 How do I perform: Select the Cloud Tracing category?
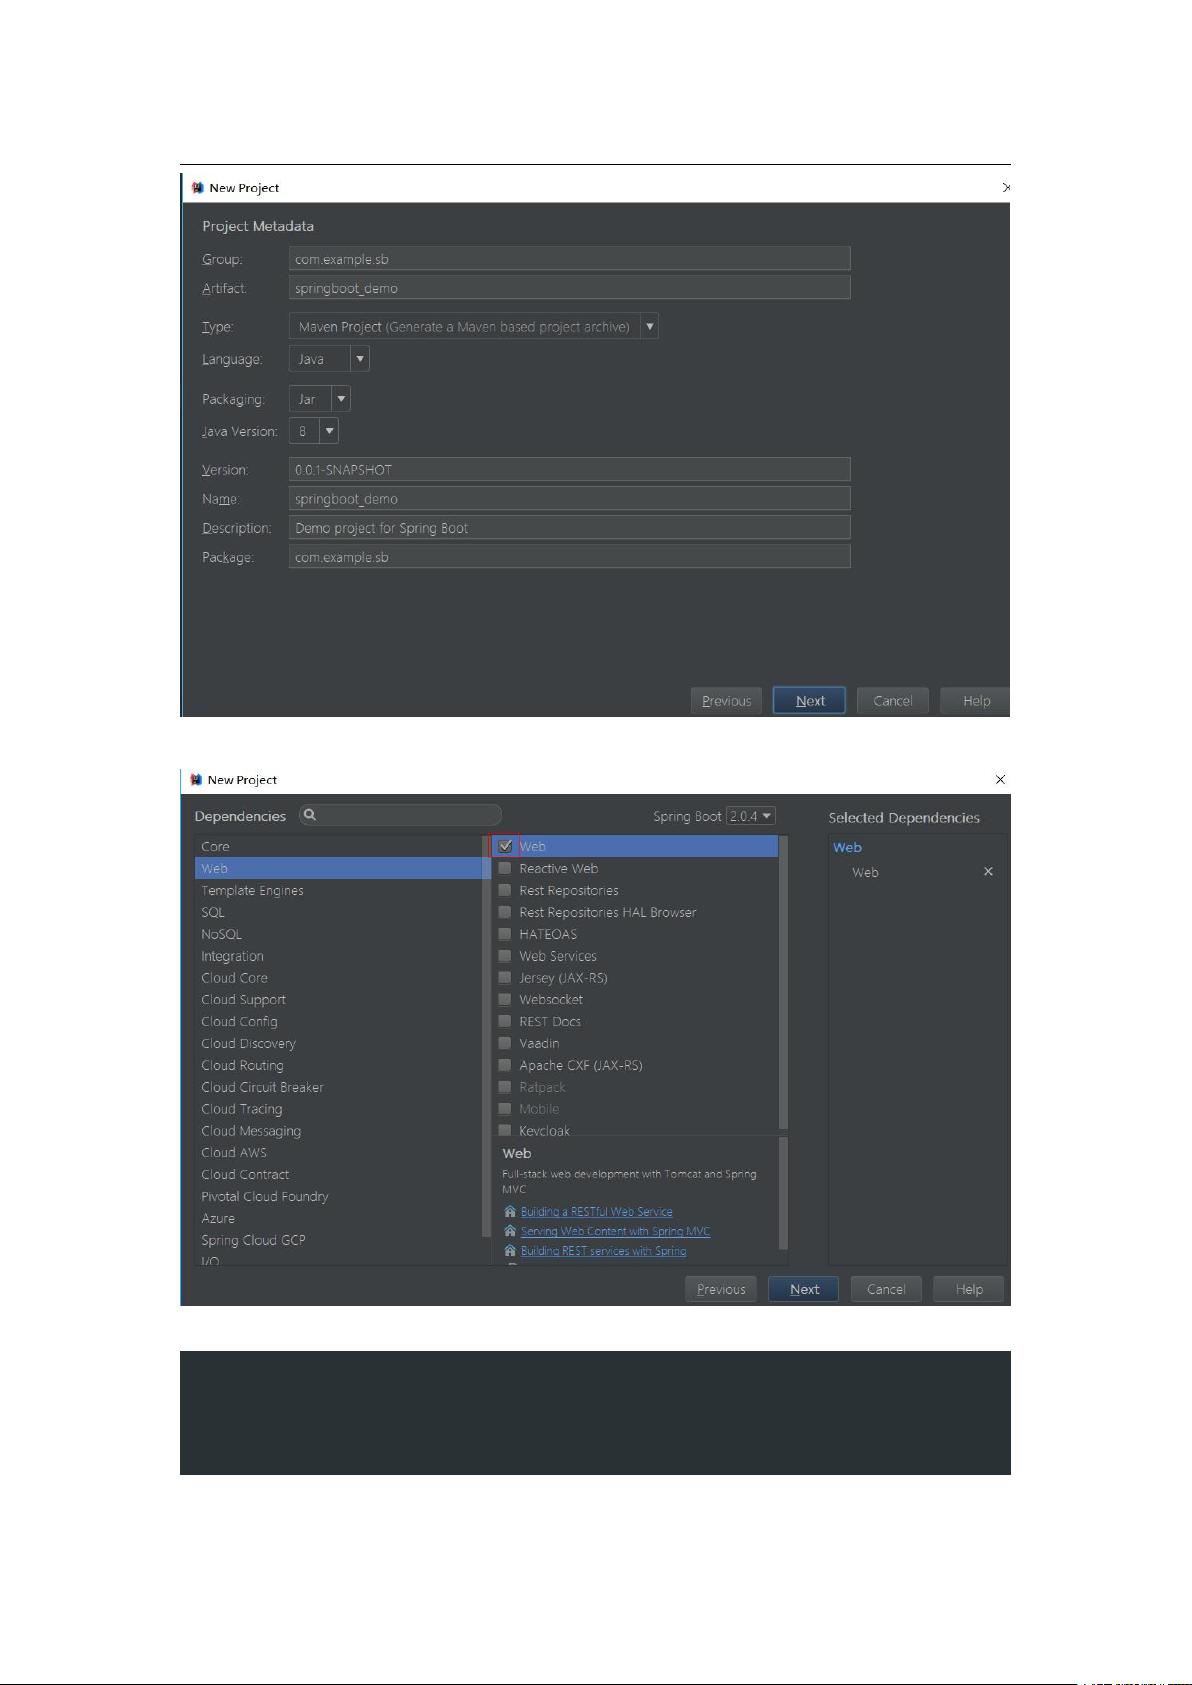(x=338, y=1109)
